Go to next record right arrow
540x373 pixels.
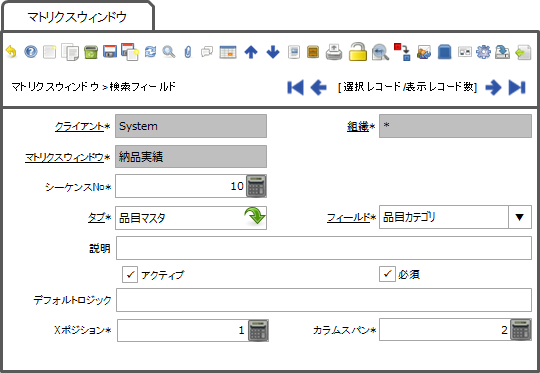tap(493, 87)
